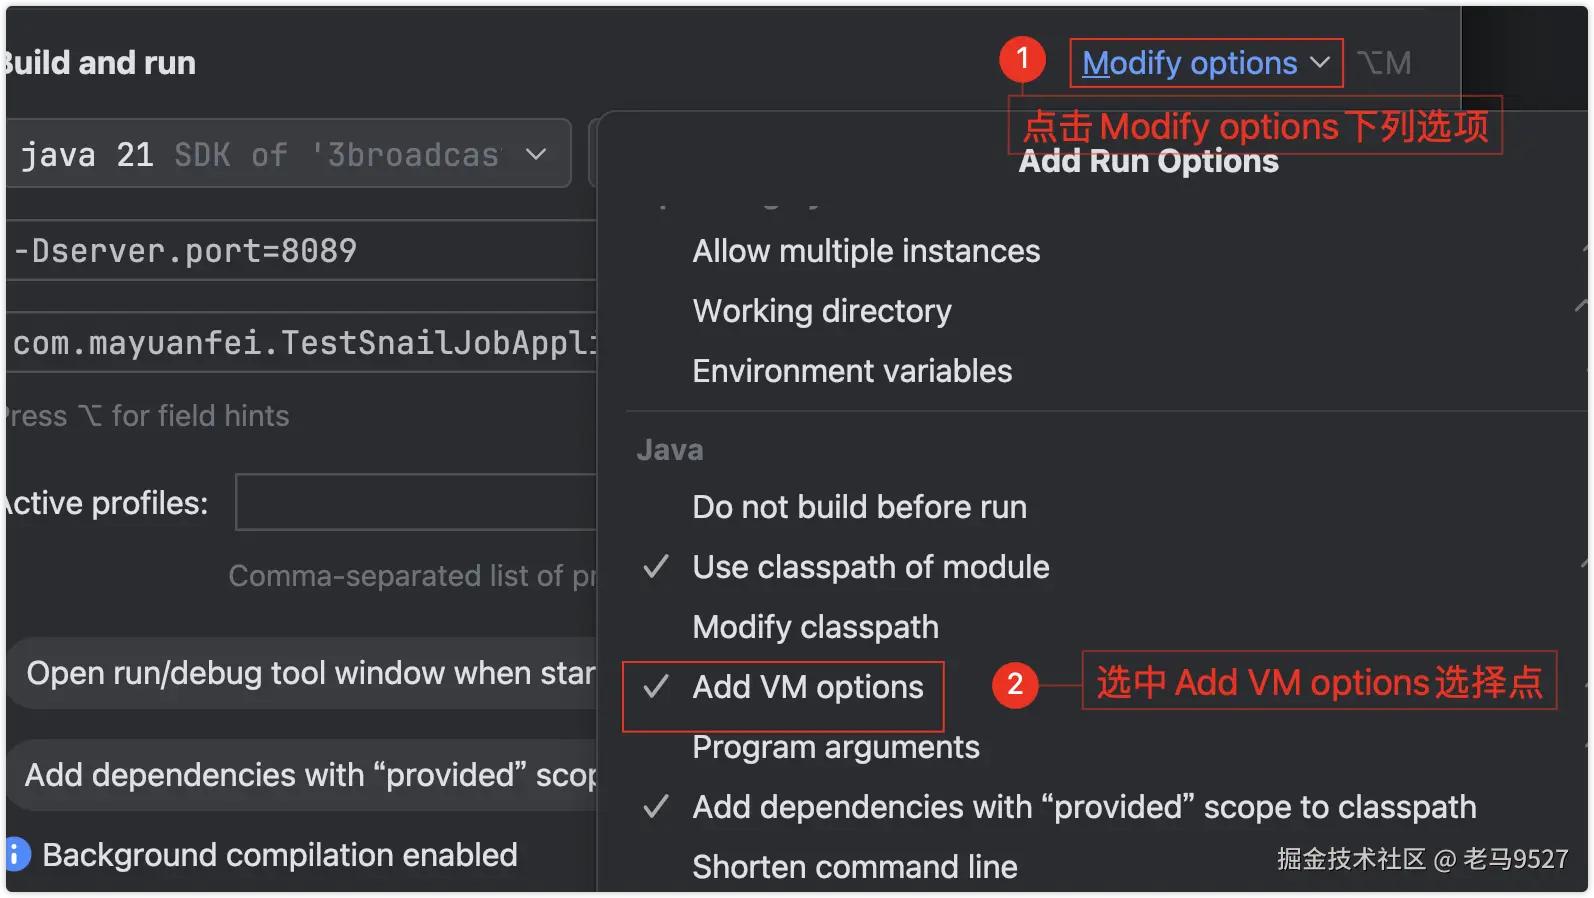Enable Do not build before run
Image resolution: width=1594 pixels, height=898 pixels.
[x=859, y=507]
